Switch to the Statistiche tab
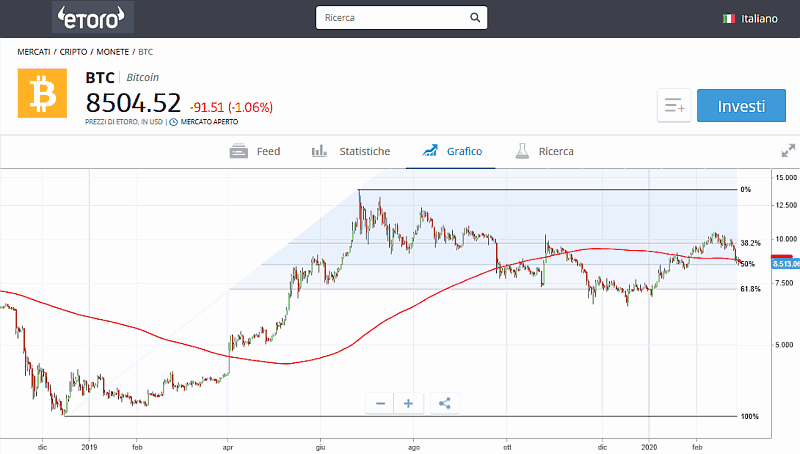The width and height of the screenshot is (800, 454). [357, 151]
